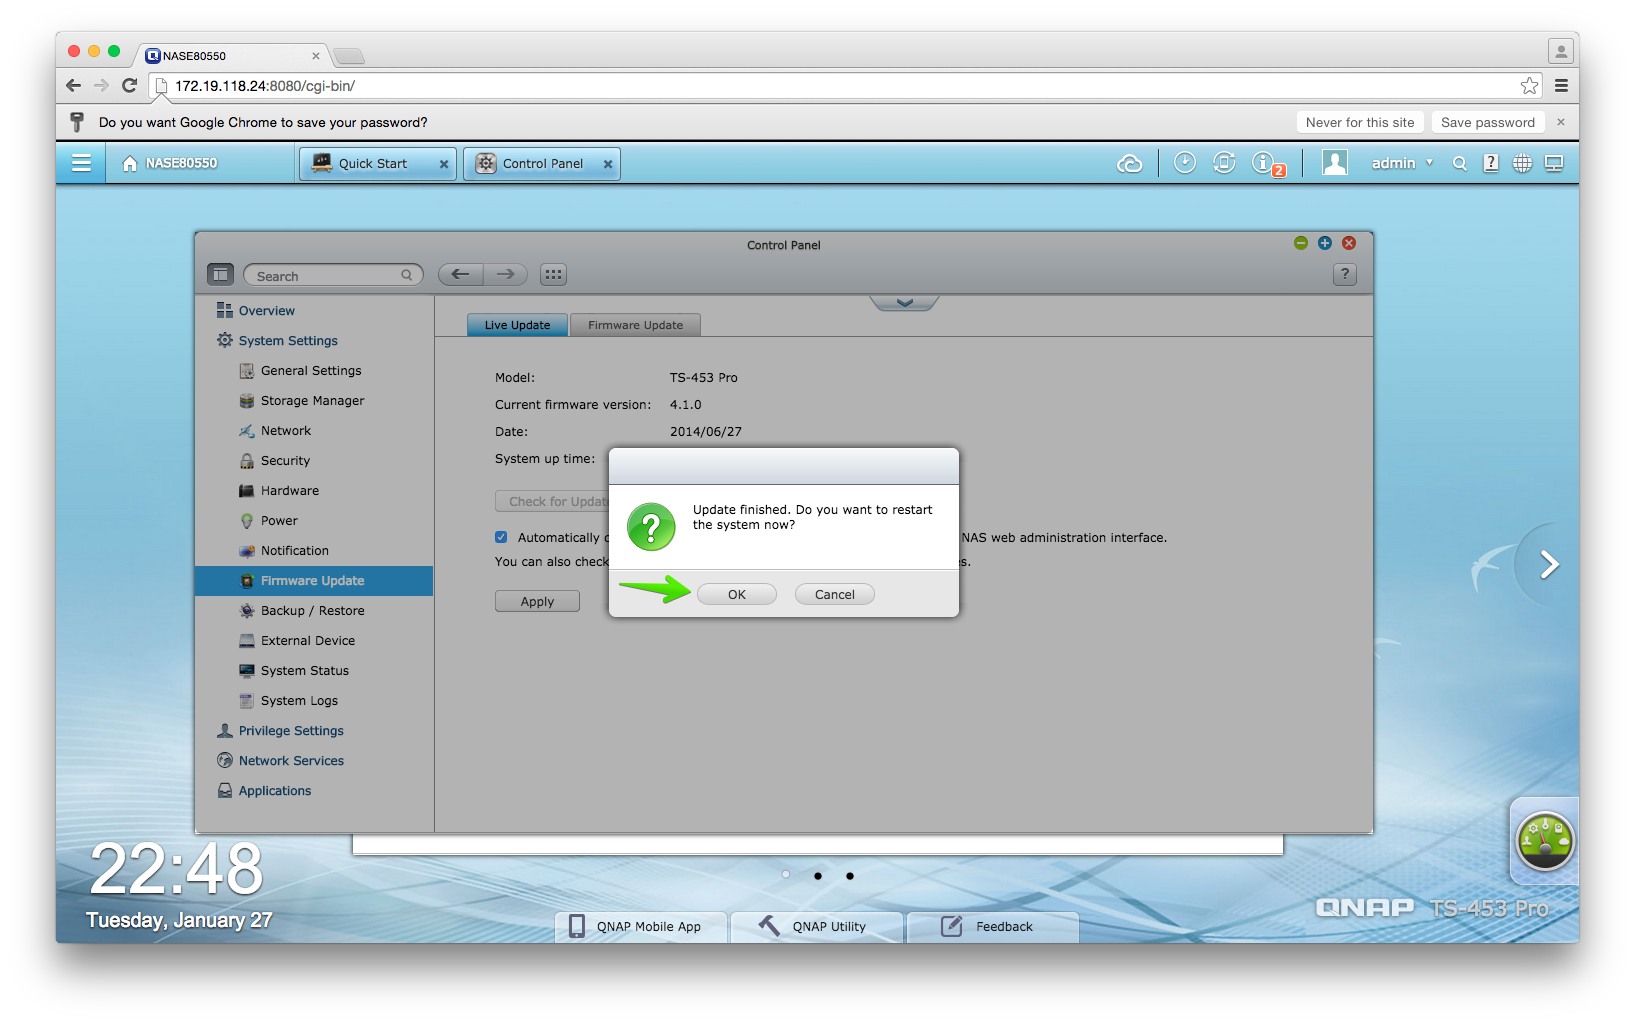
Task: Open the background tasks clock icon
Action: coord(1184,162)
